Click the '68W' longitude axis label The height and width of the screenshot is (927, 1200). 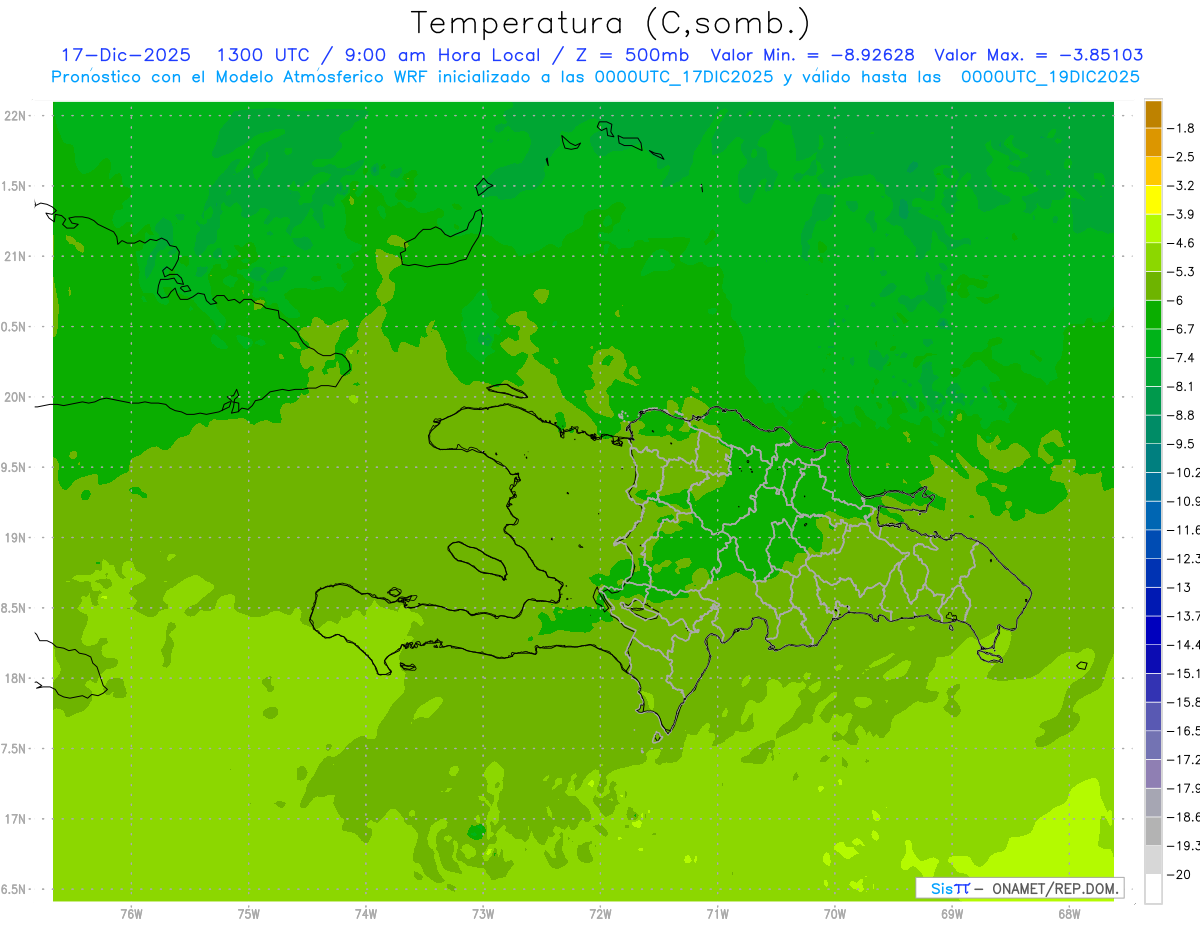click(1069, 914)
